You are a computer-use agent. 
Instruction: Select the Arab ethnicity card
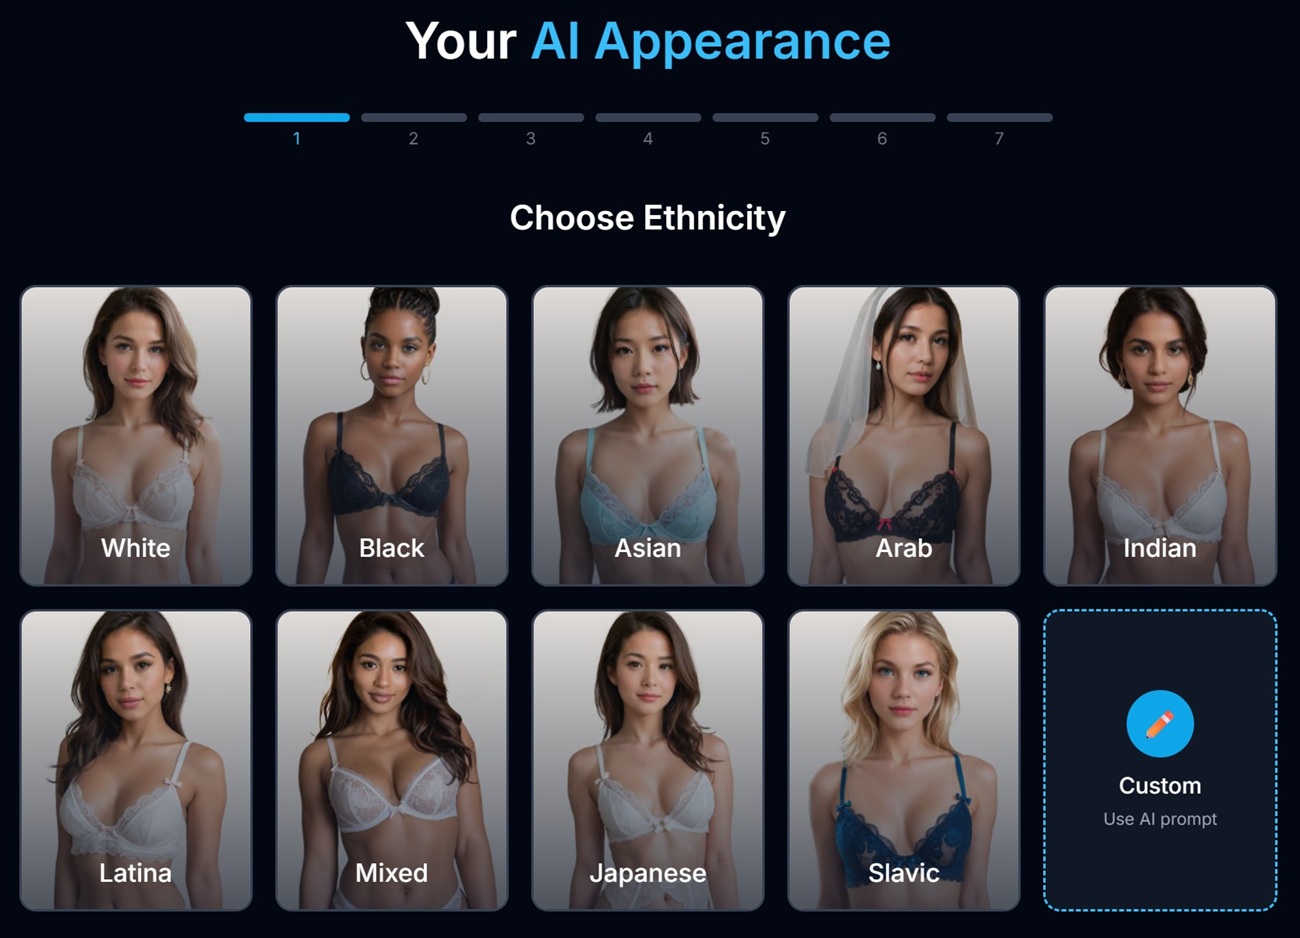pyautogui.click(x=904, y=436)
